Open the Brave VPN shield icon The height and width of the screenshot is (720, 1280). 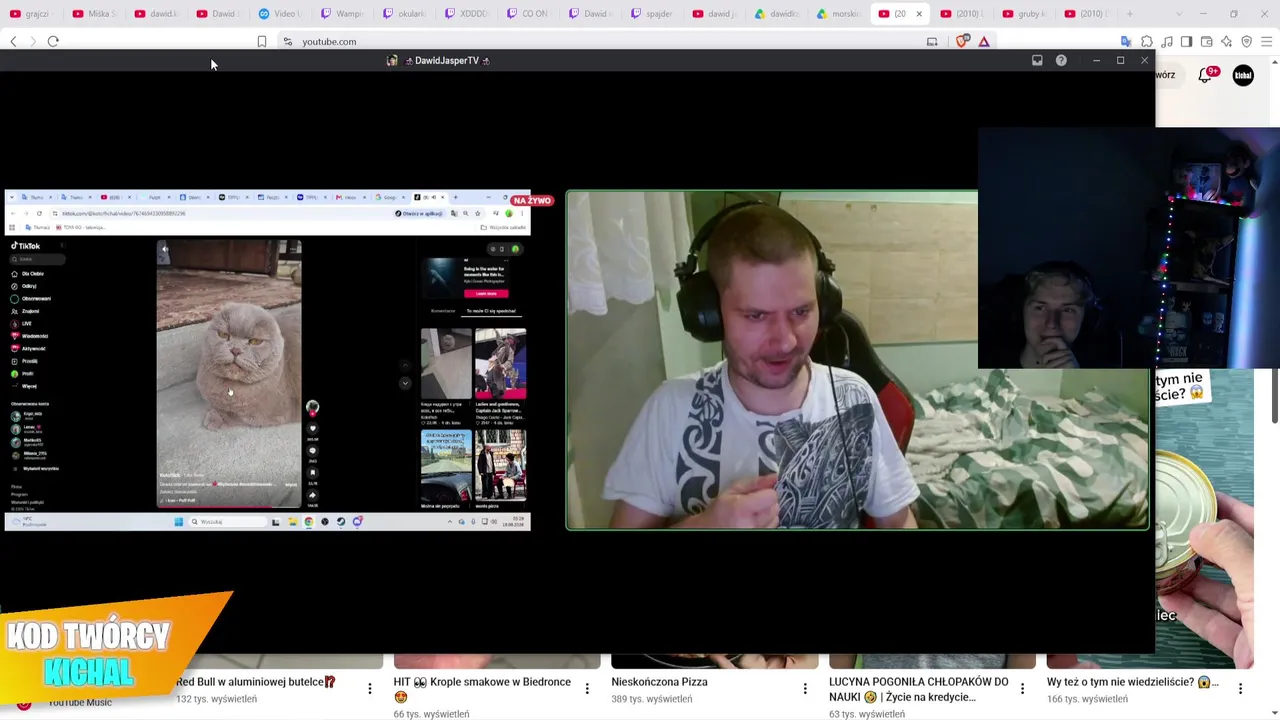coord(1246,41)
